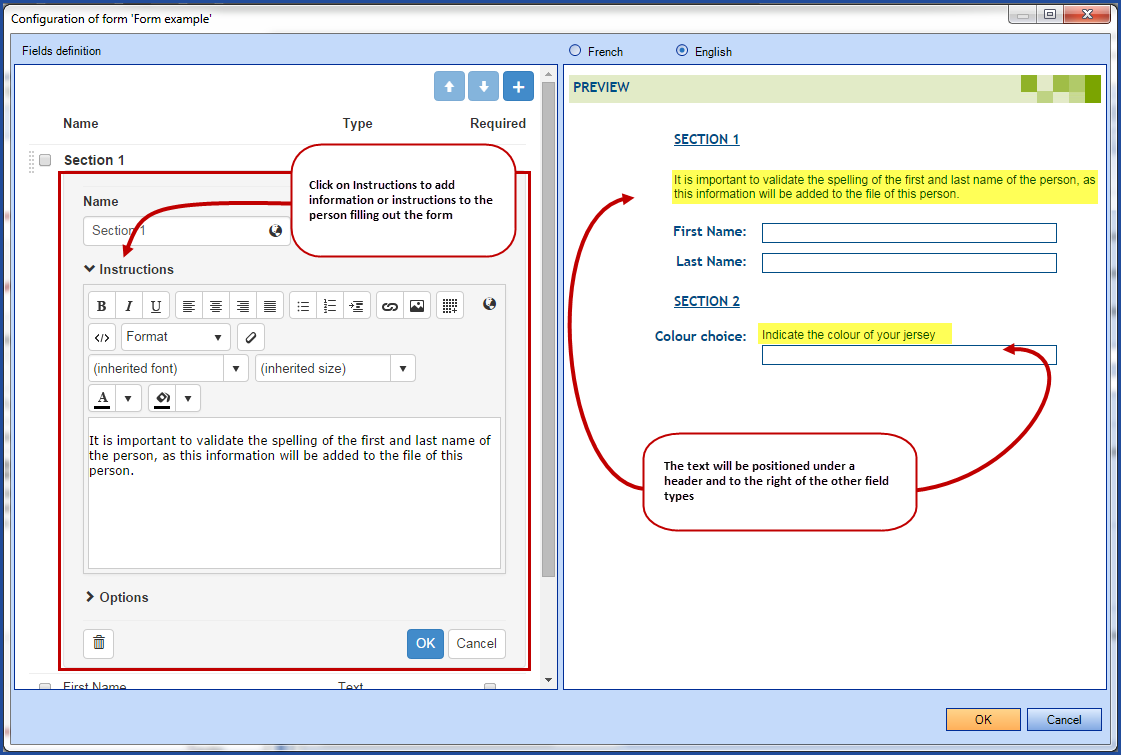Open the Format dropdown
Viewport: 1121px width, 755px height.
tap(175, 336)
